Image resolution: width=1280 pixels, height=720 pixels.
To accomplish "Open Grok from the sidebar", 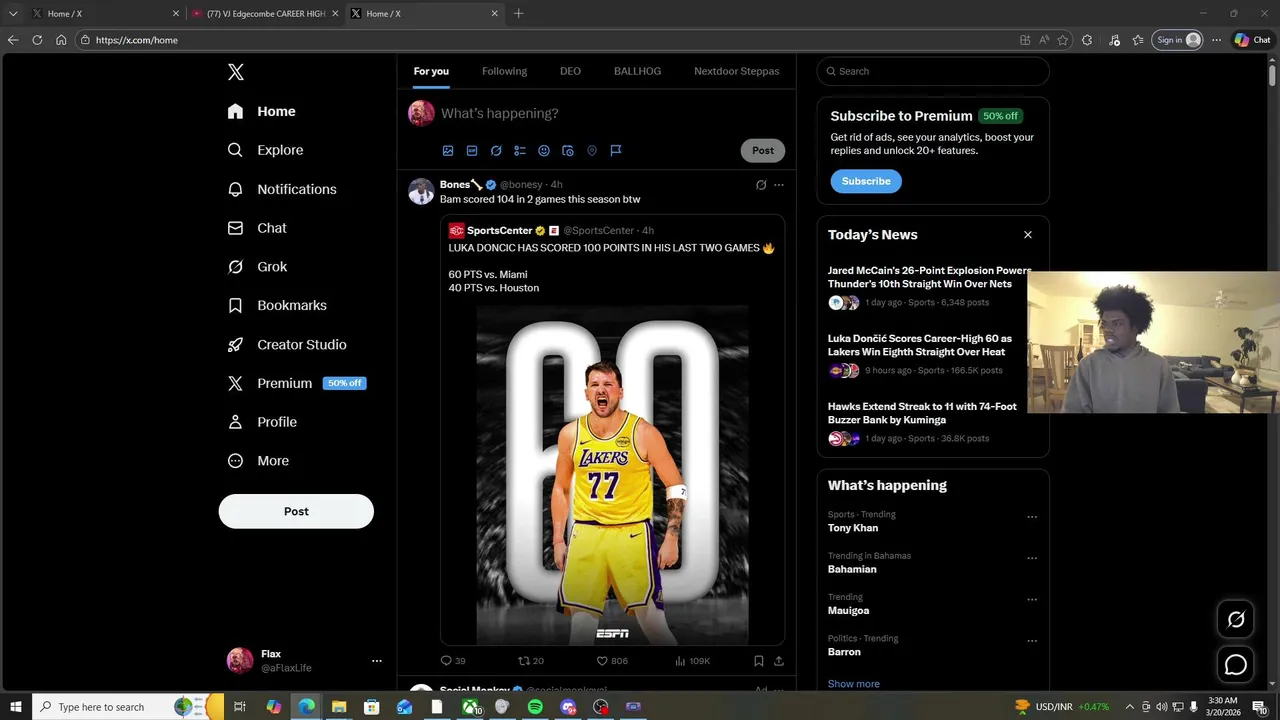I will 257,267.
